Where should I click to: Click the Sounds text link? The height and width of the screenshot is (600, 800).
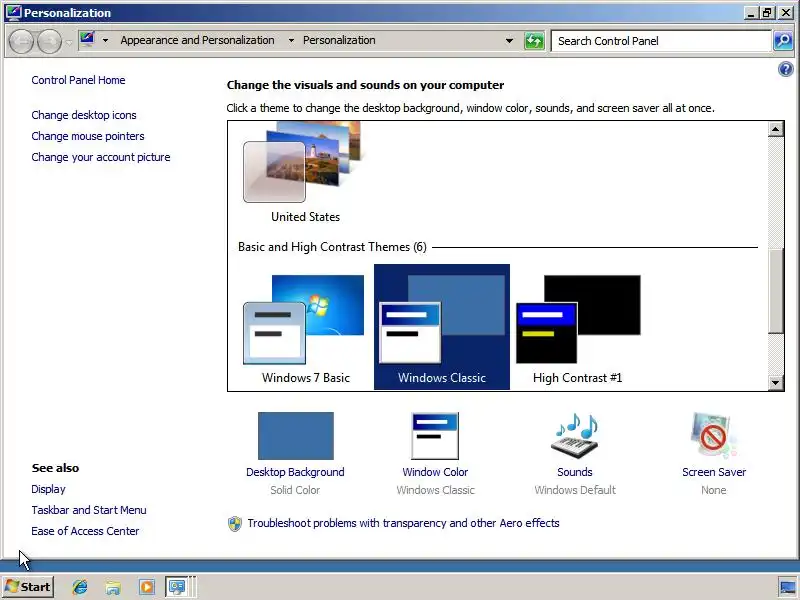pyautogui.click(x=575, y=472)
